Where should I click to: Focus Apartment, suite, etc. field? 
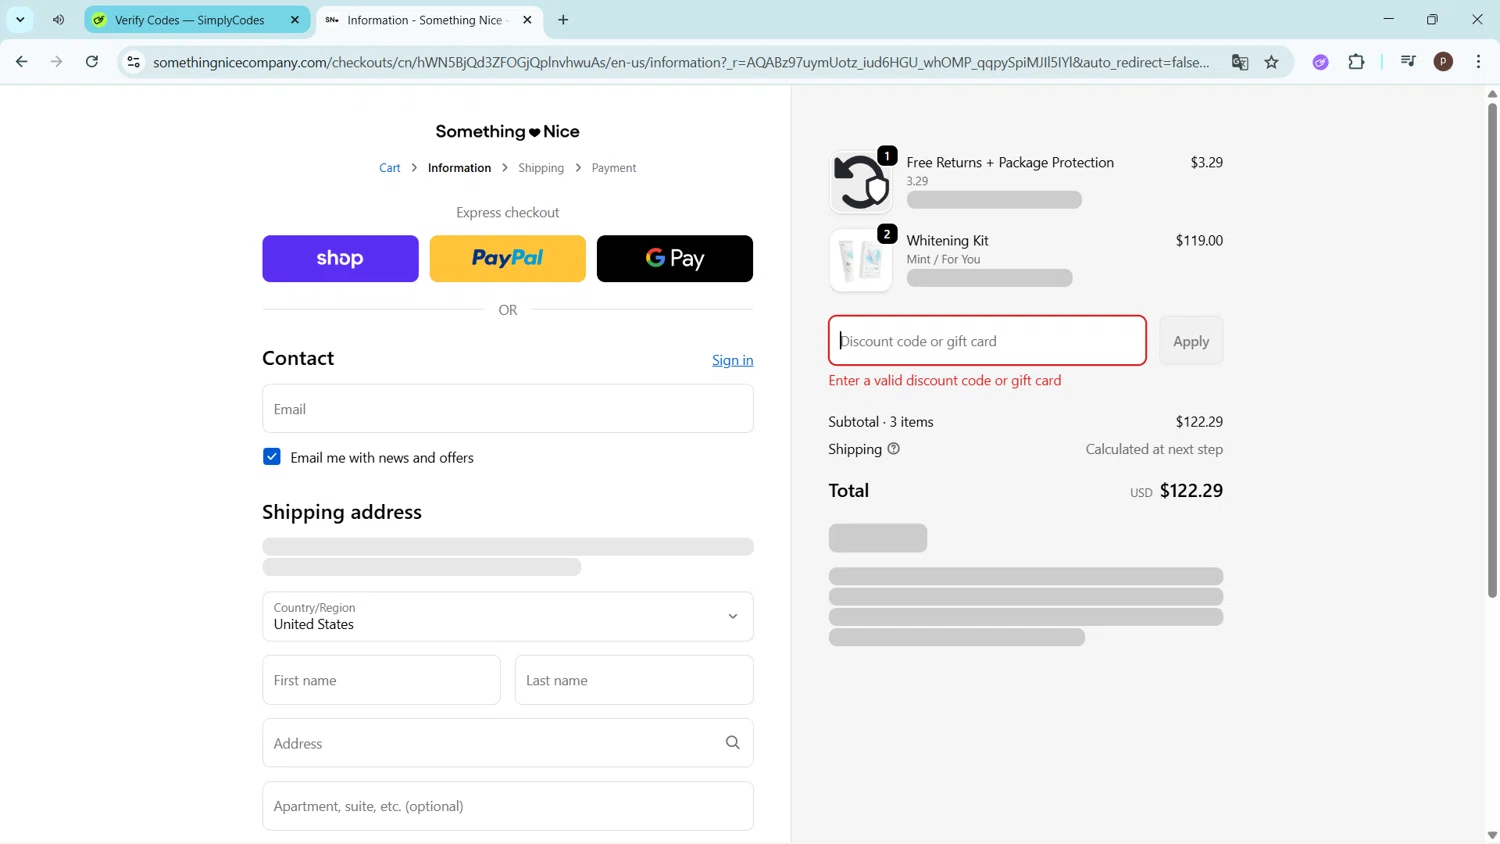coord(507,806)
